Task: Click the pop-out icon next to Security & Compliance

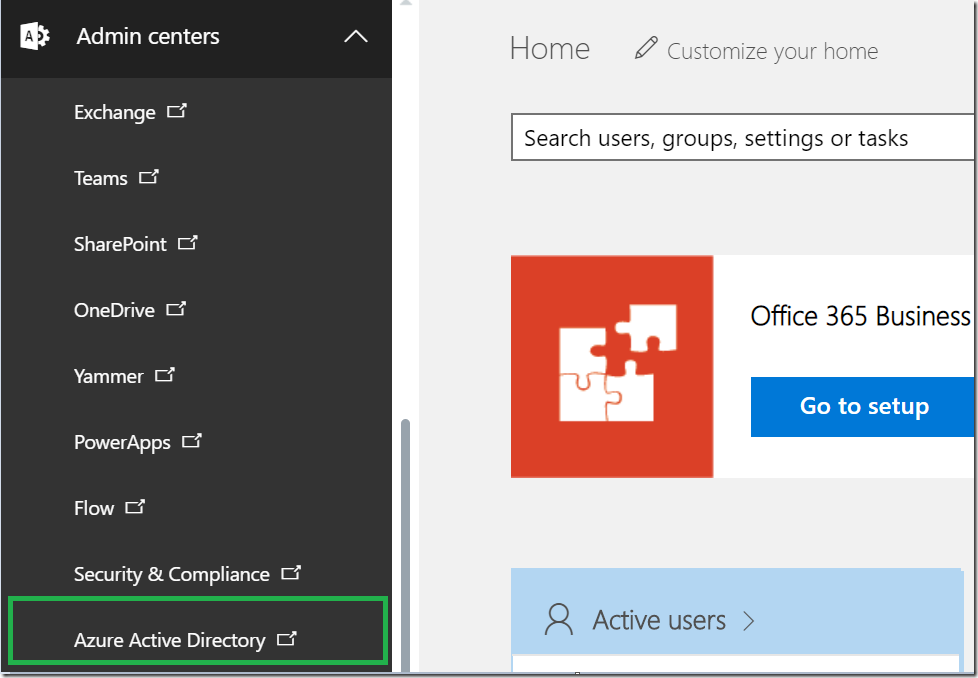Action: click(x=291, y=573)
